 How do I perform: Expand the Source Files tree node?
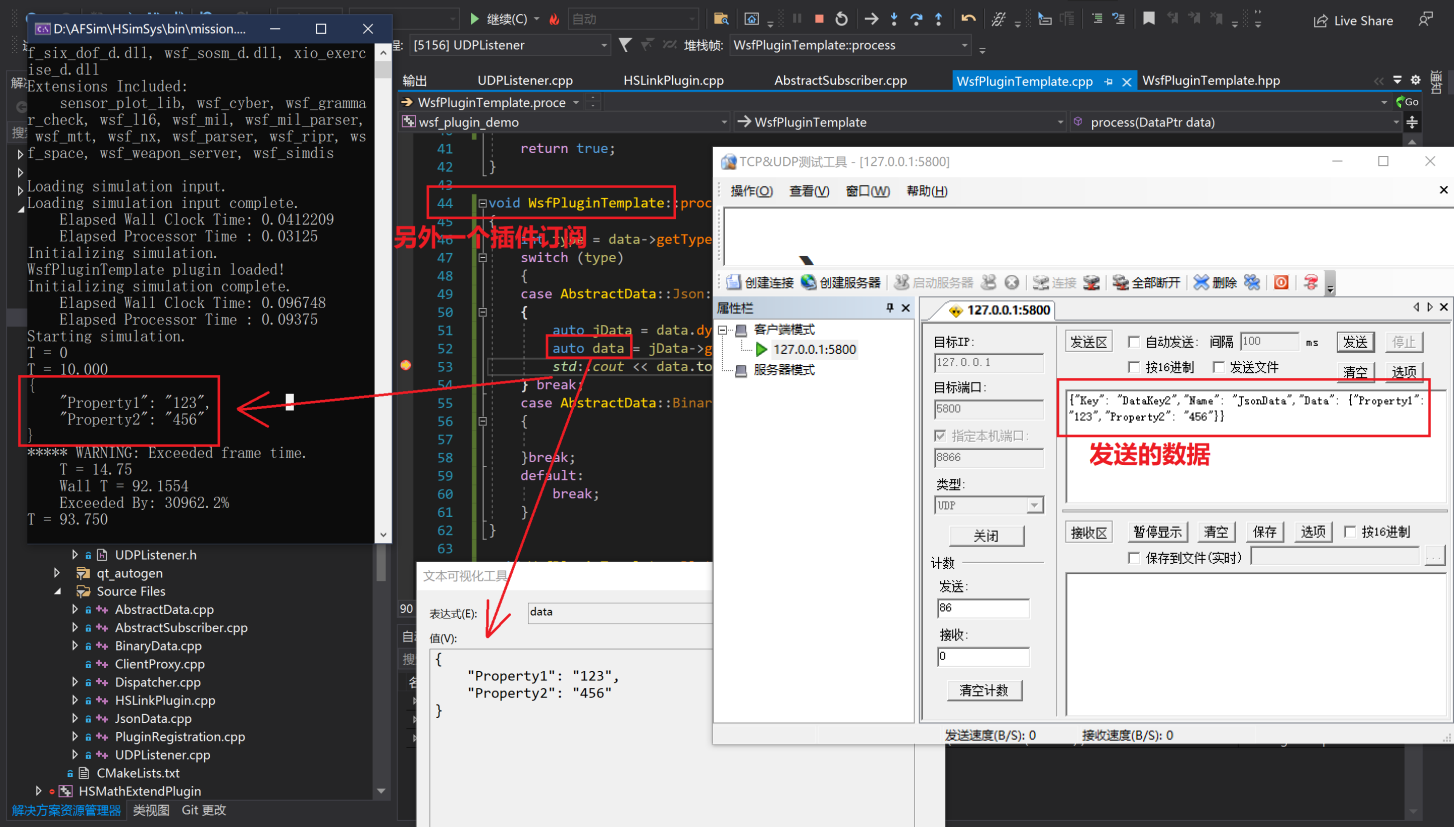pos(58,591)
